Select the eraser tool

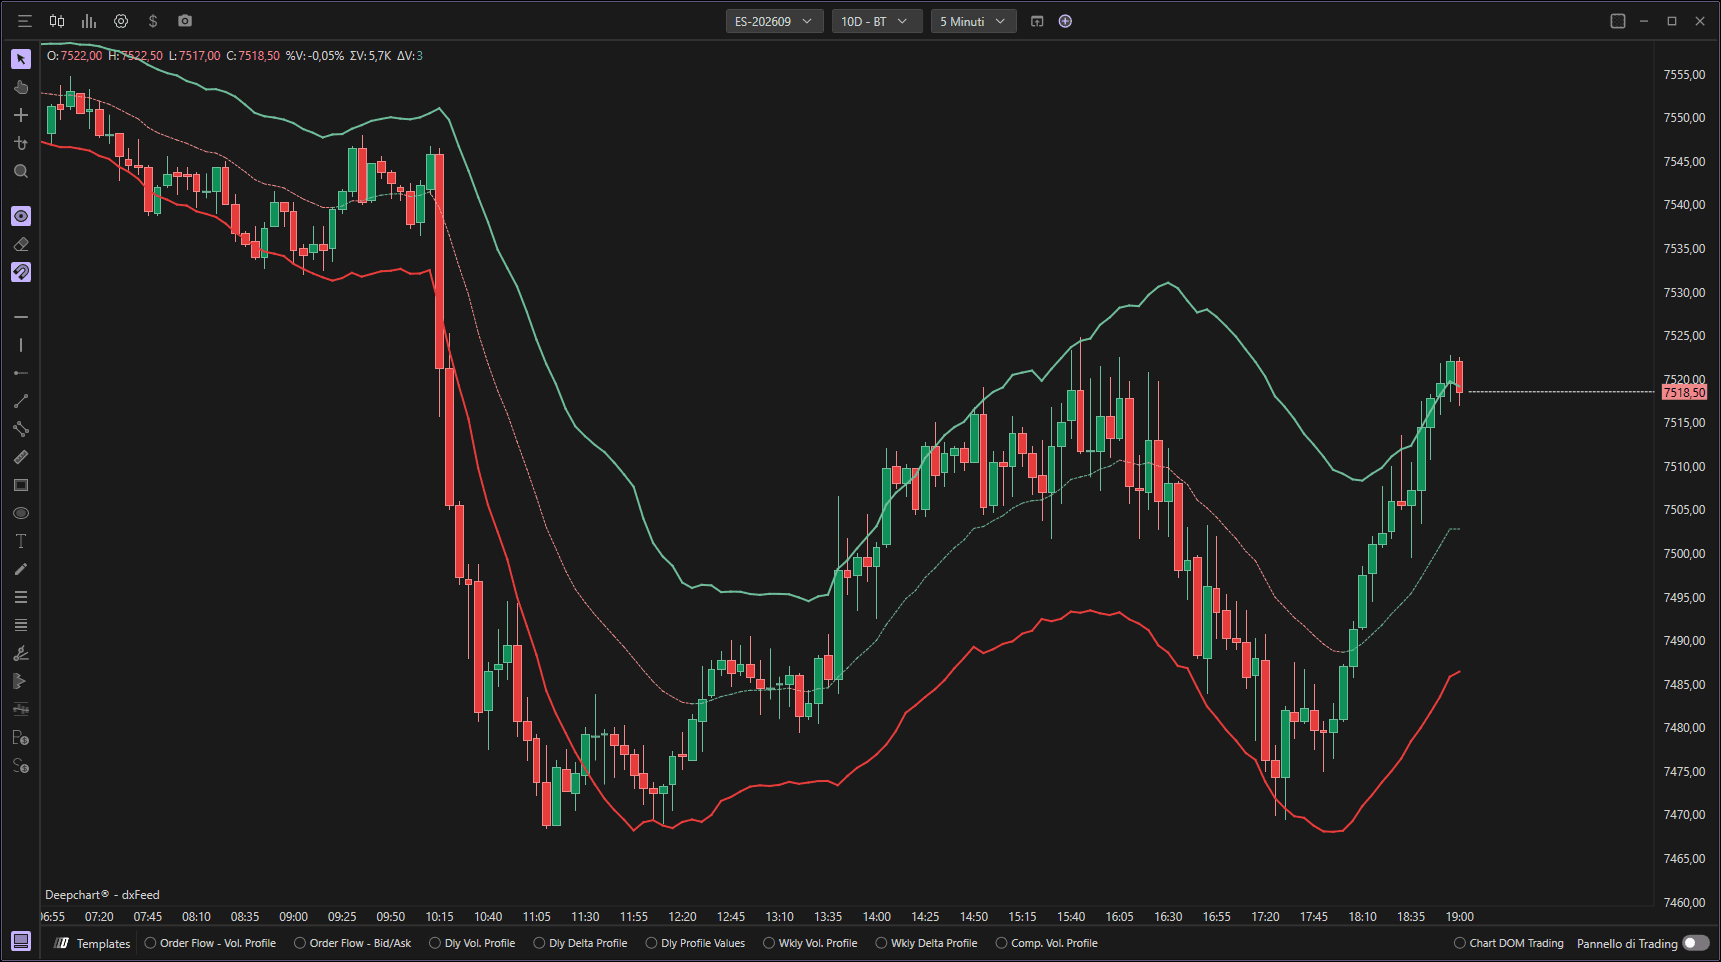pos(21,244)
